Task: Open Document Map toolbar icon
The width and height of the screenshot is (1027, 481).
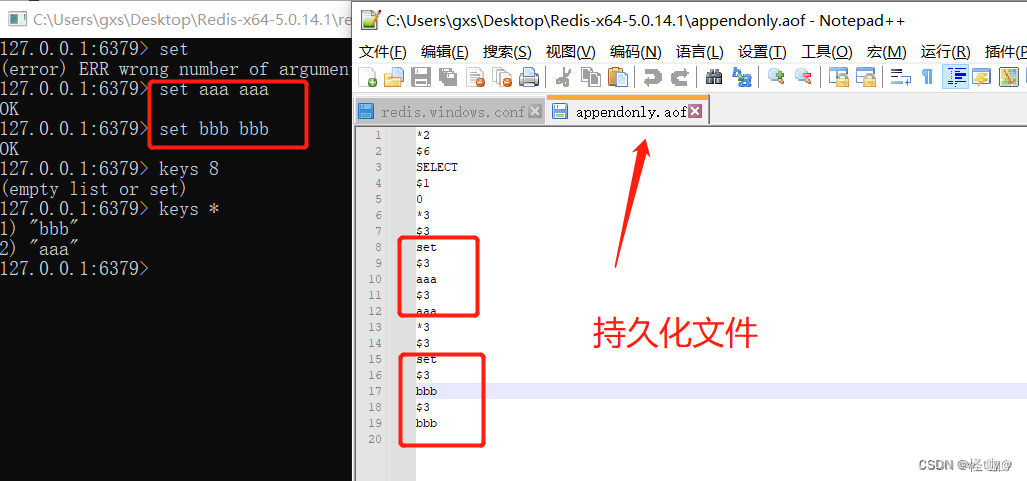Action: click(x=1009, y=77)
